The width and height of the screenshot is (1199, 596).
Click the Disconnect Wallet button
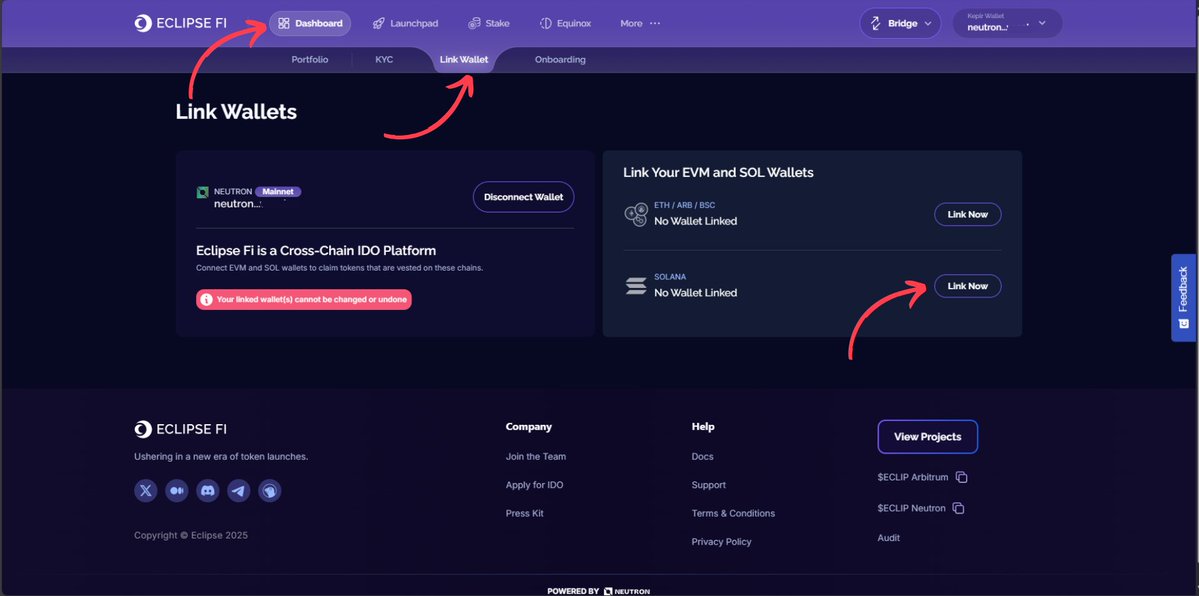pos(524,197)
